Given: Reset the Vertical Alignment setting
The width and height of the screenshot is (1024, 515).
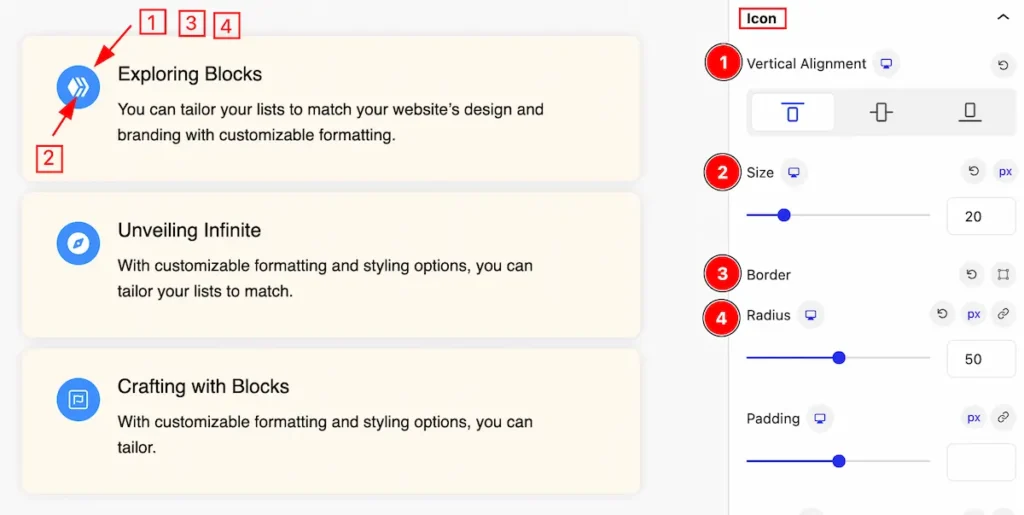Looking at the screenshot, I should pos(1003,65).
